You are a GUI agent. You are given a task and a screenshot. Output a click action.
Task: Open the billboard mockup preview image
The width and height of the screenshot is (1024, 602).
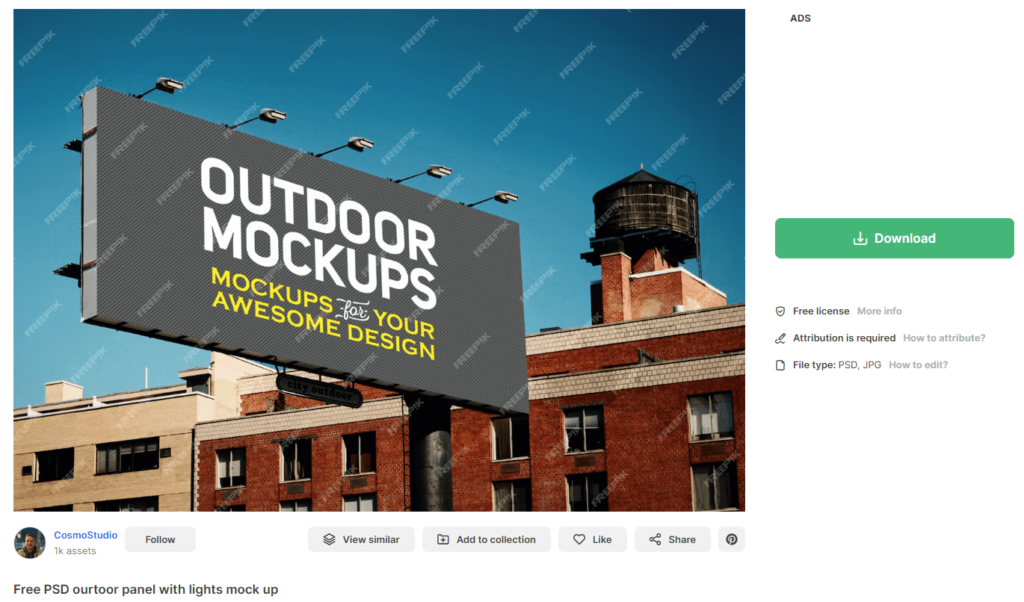(379, 260)
